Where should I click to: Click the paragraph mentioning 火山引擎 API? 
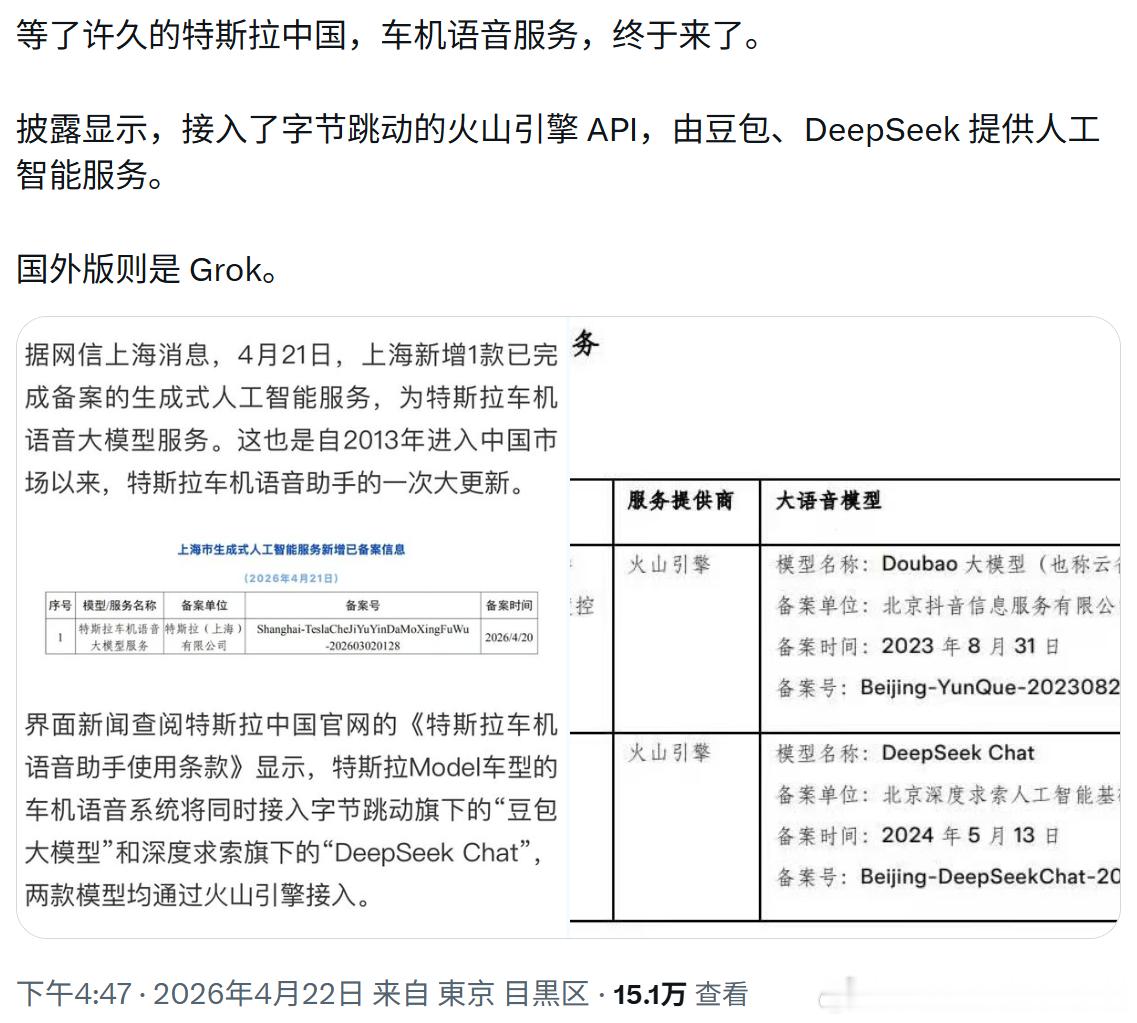click(x=558, y=152)
